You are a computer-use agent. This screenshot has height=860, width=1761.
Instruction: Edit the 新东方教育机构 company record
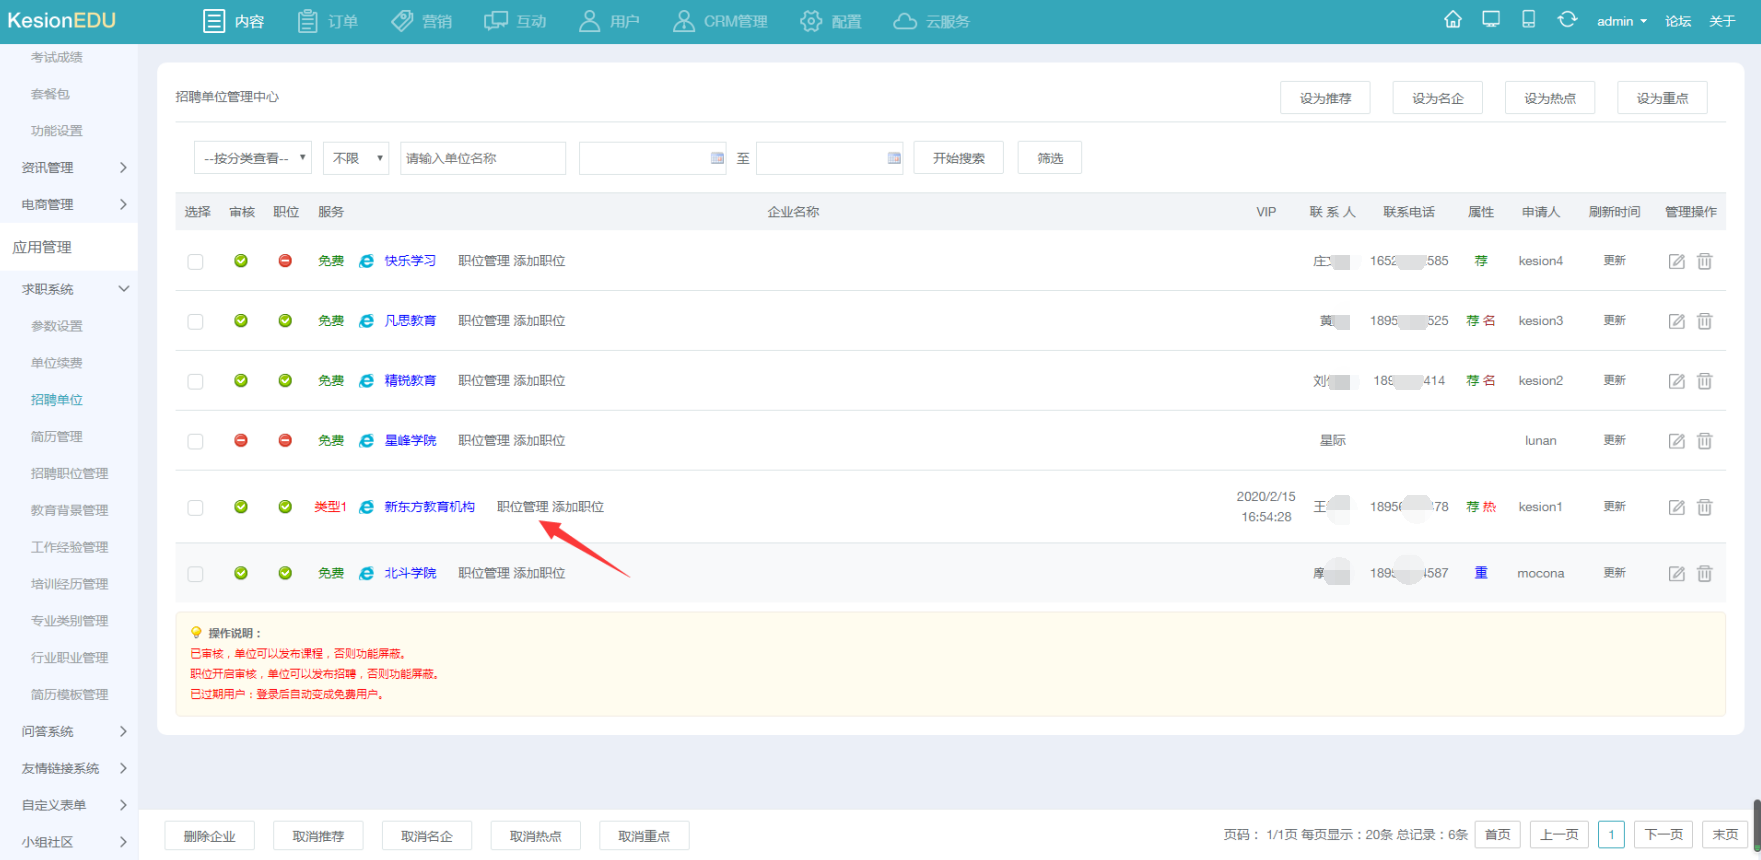click(x=1677, y=507)
